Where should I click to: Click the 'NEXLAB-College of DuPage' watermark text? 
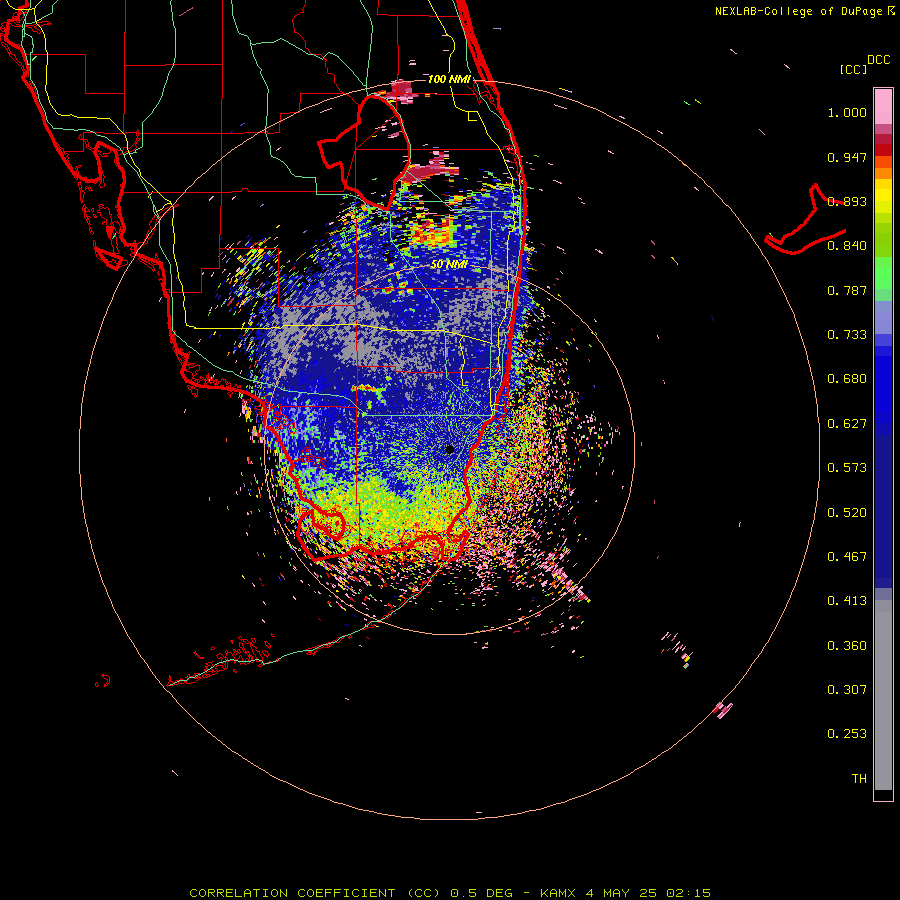(x=798, y=11)
